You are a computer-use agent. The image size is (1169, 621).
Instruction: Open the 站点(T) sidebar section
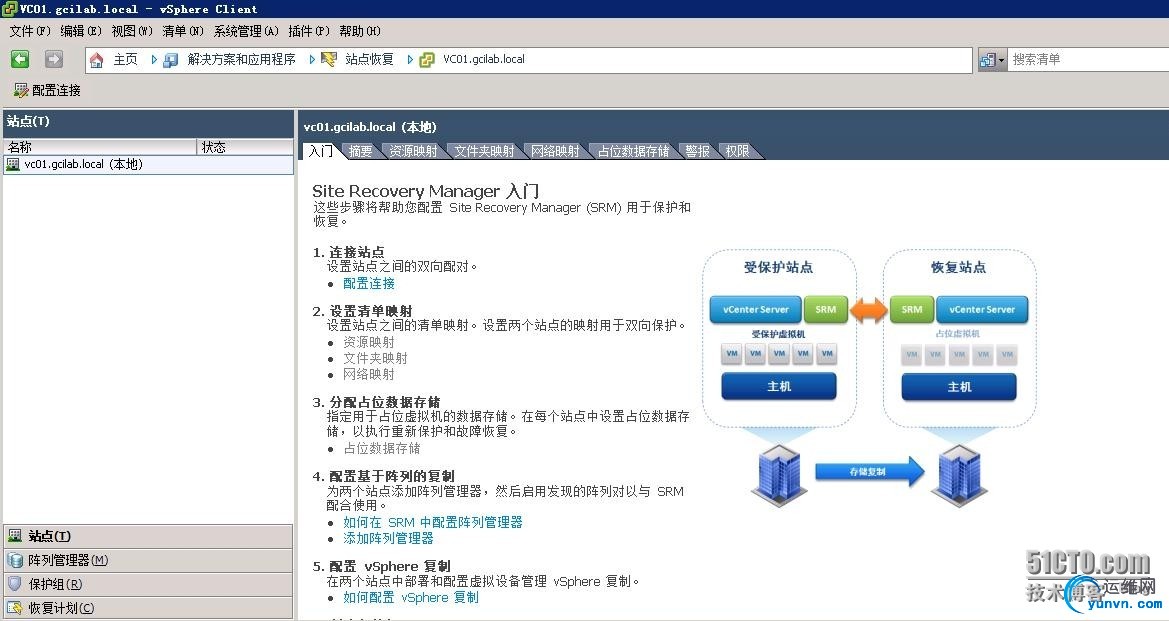pyautogui.click(x=148, y=536)
